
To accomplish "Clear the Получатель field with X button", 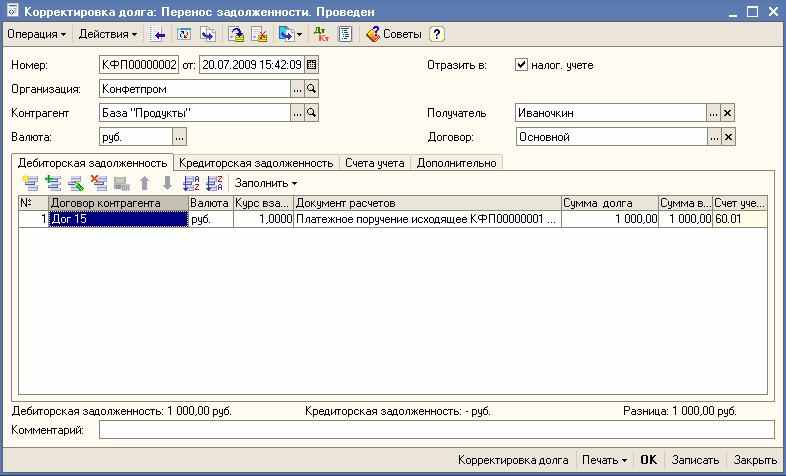I will [727, 113].
